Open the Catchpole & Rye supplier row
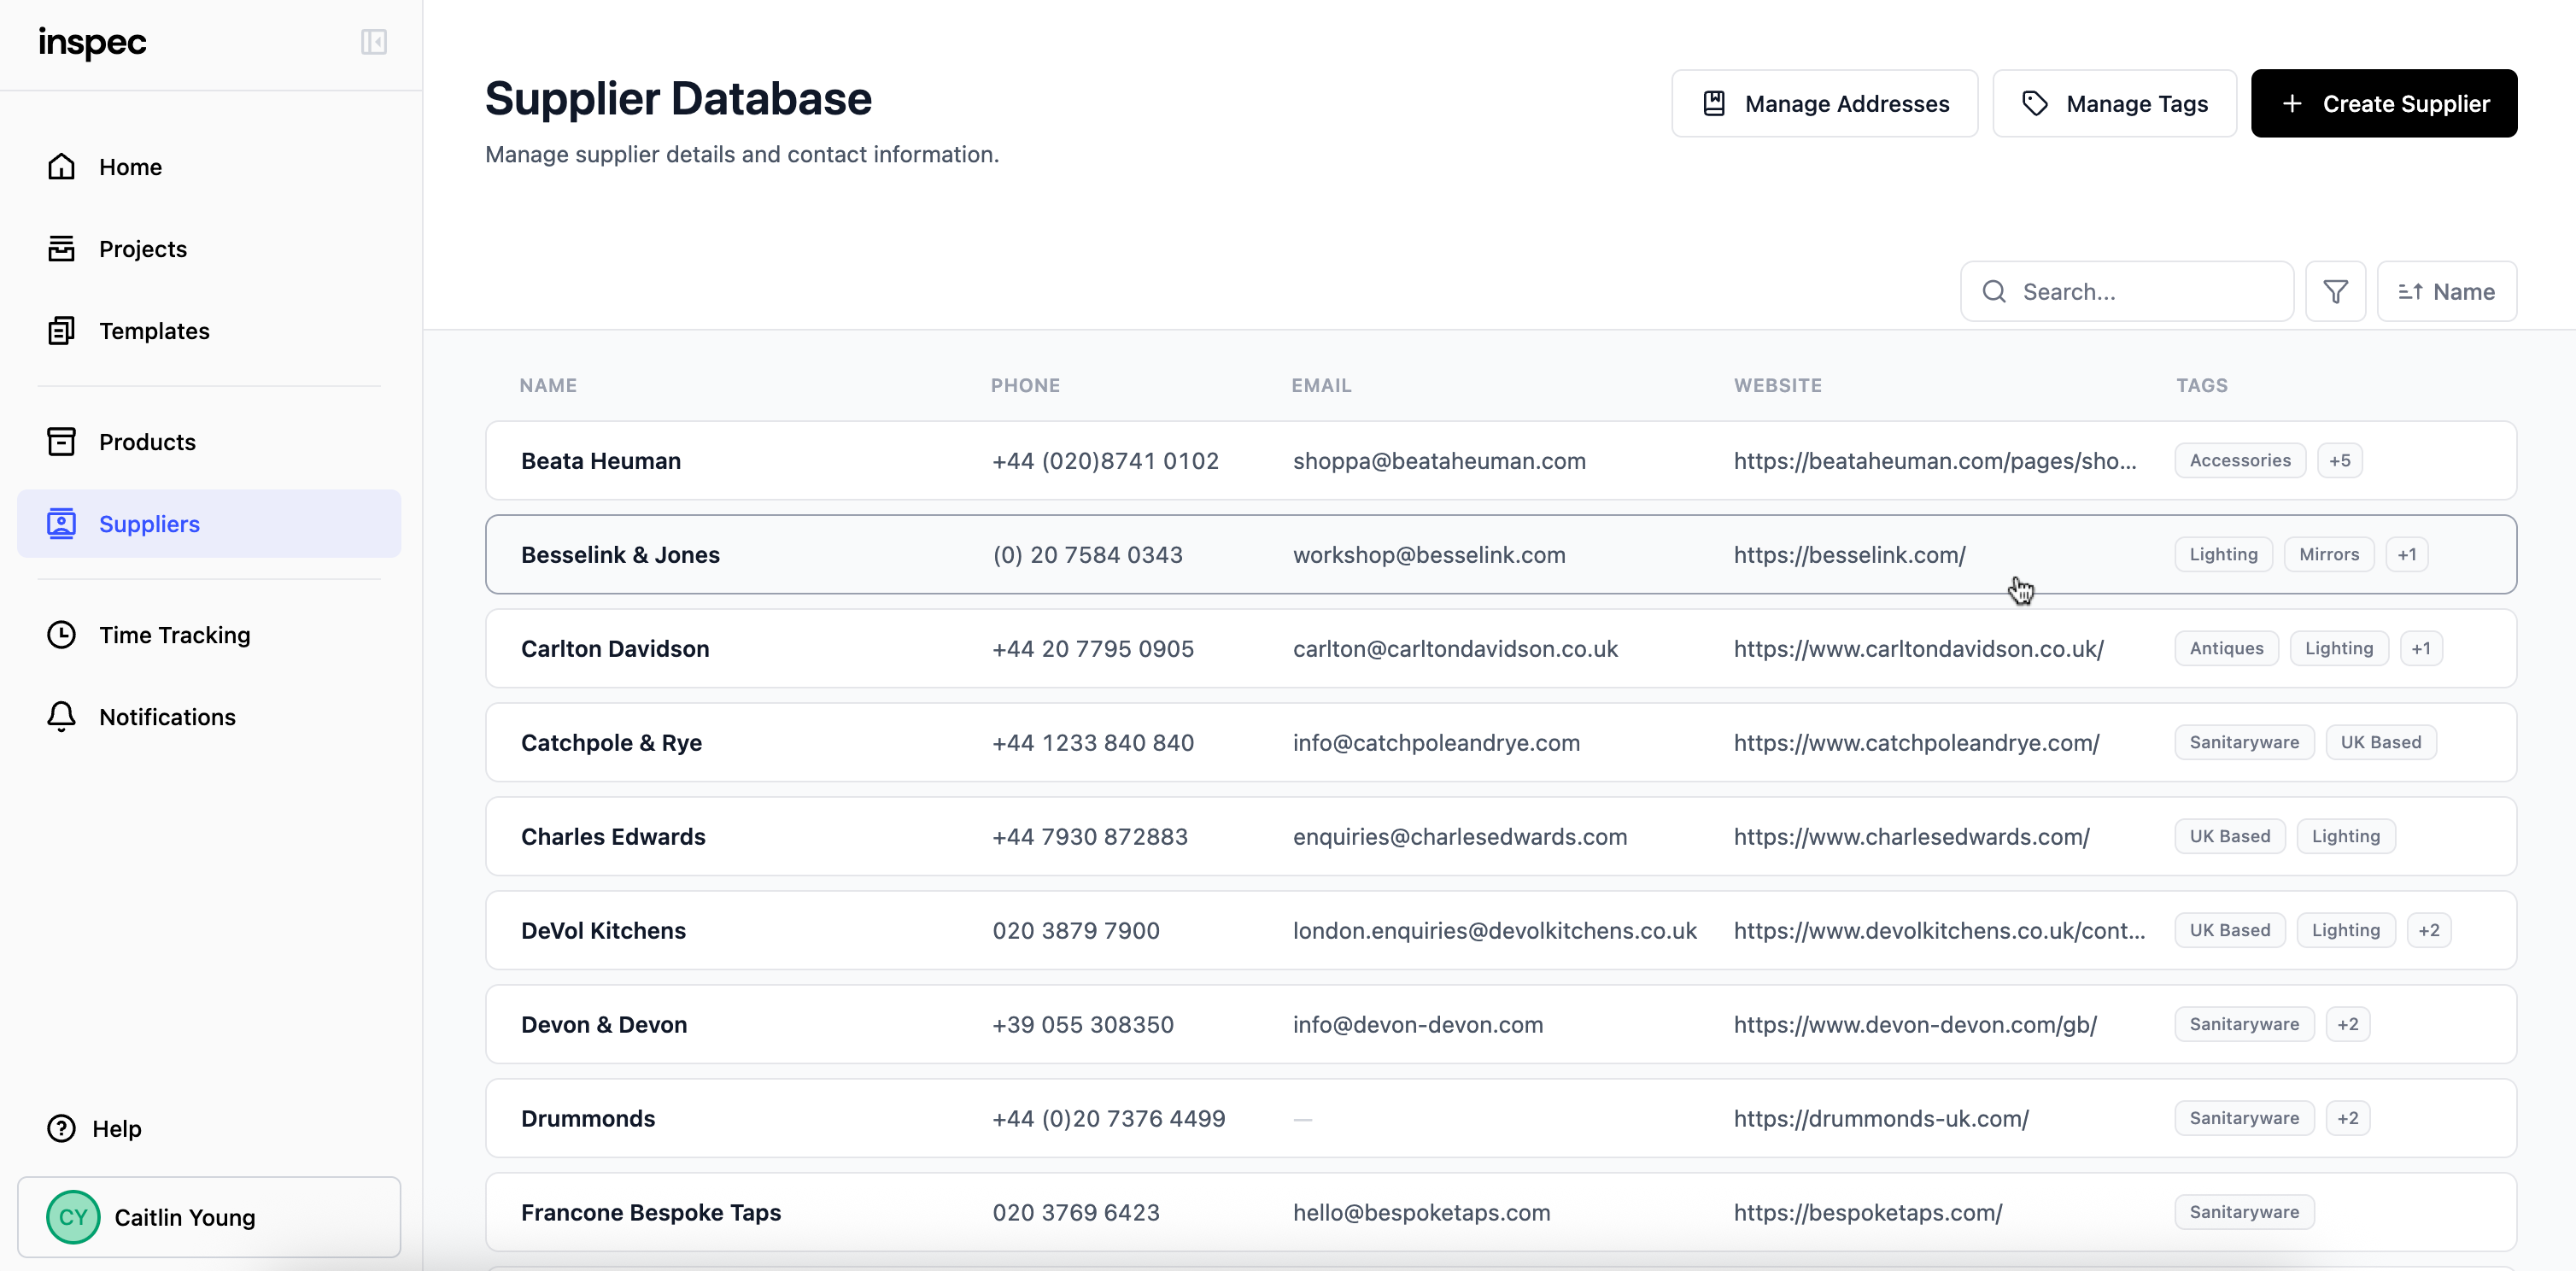 click(1501, 742)
